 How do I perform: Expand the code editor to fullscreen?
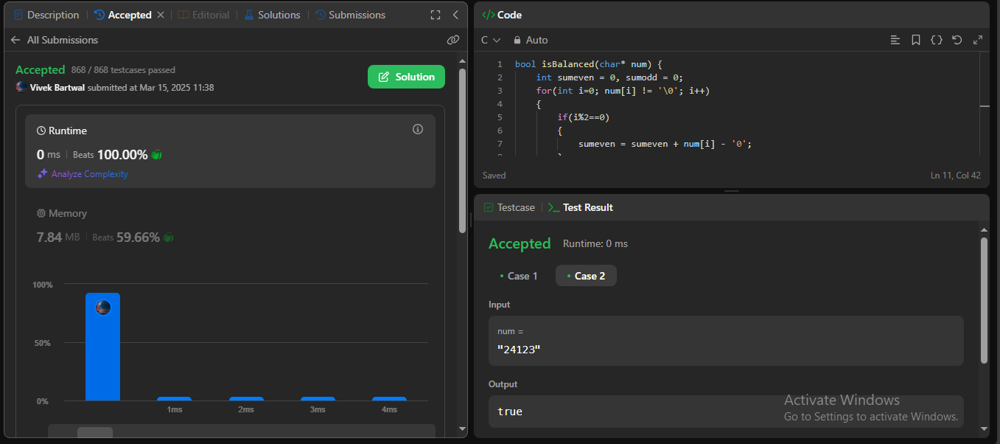click(977, 40)
